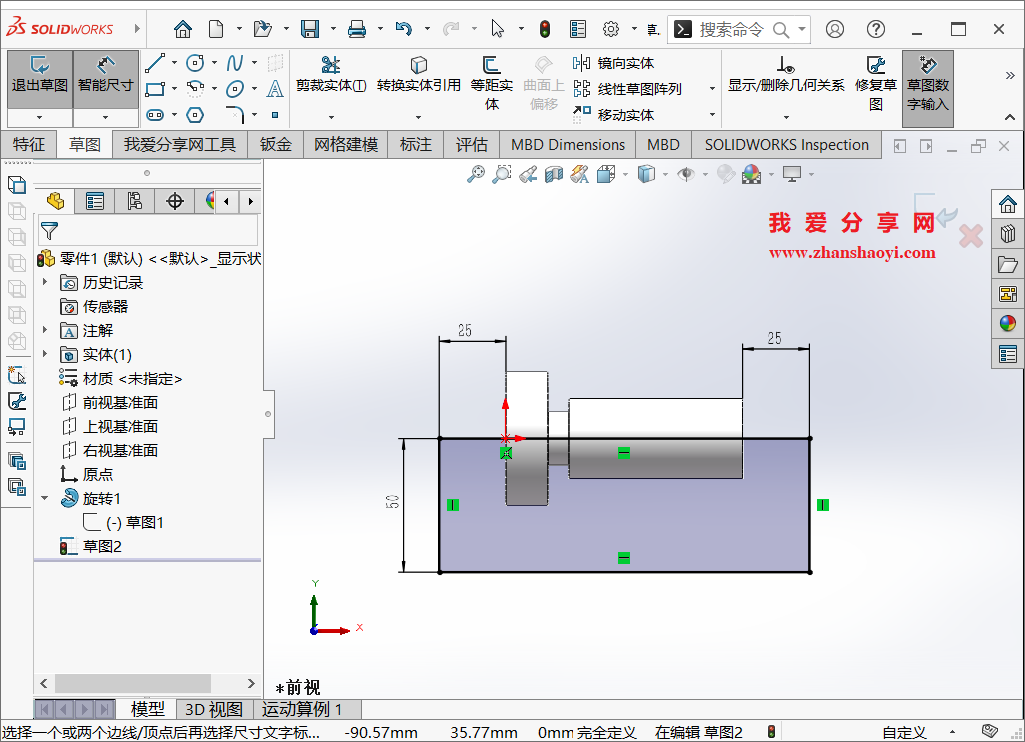The width and height of the screenshot is (1025, 742).
Task: Select the Smart Dimension tool
Action: coord(105,80)
